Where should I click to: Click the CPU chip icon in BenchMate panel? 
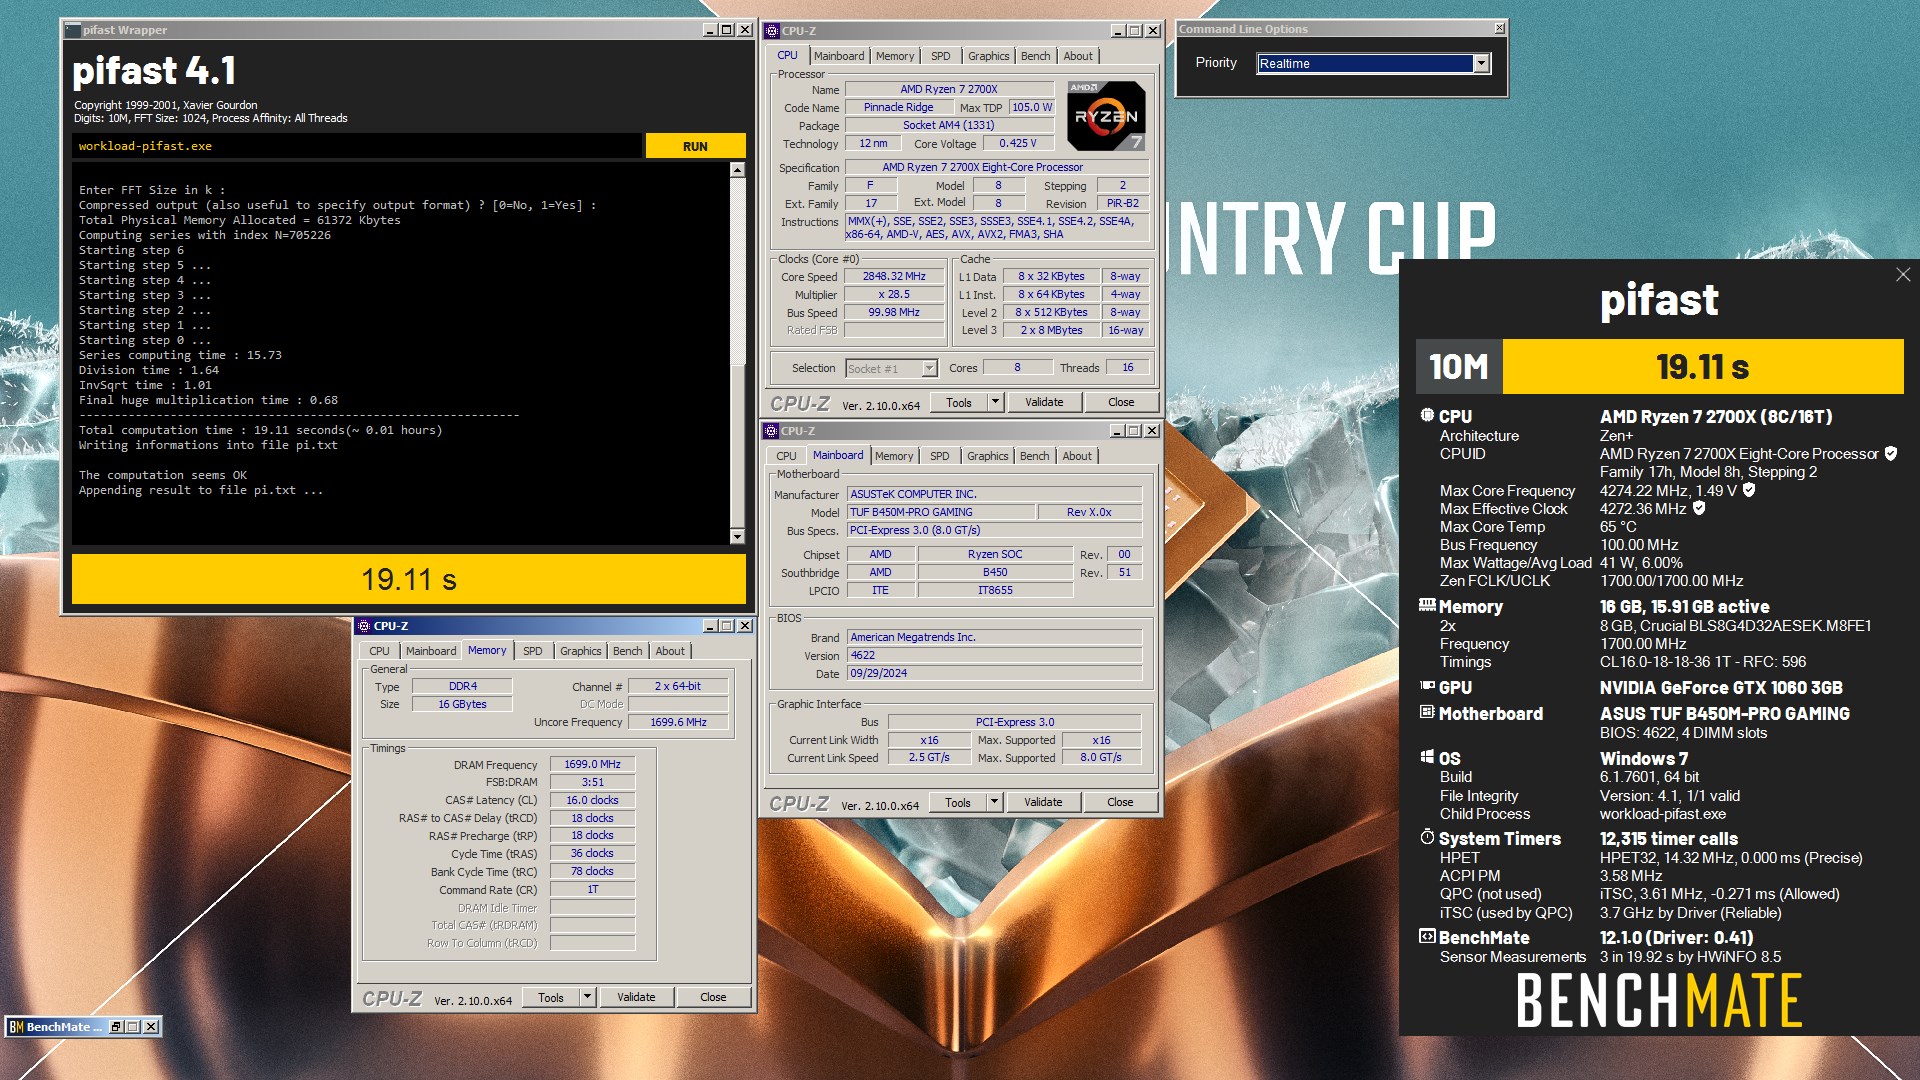[x=1427, y=415]
